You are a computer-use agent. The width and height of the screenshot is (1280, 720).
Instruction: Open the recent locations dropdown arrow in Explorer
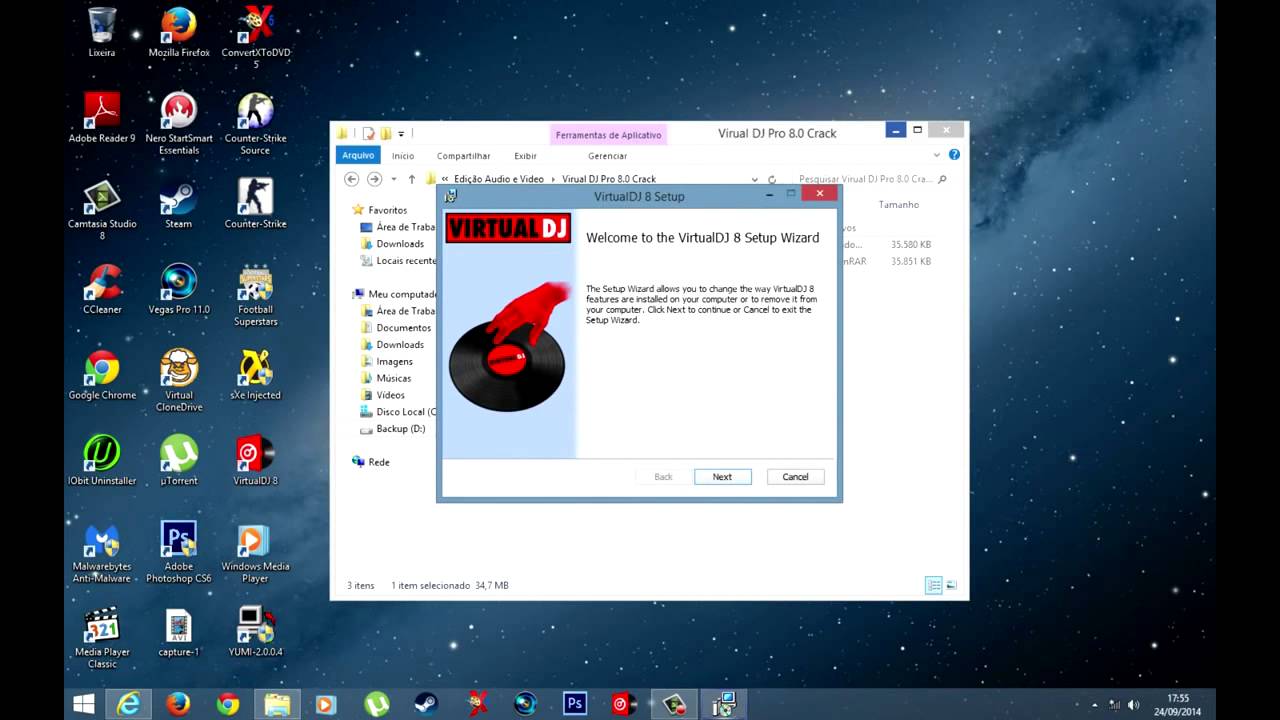pos(393,179)
